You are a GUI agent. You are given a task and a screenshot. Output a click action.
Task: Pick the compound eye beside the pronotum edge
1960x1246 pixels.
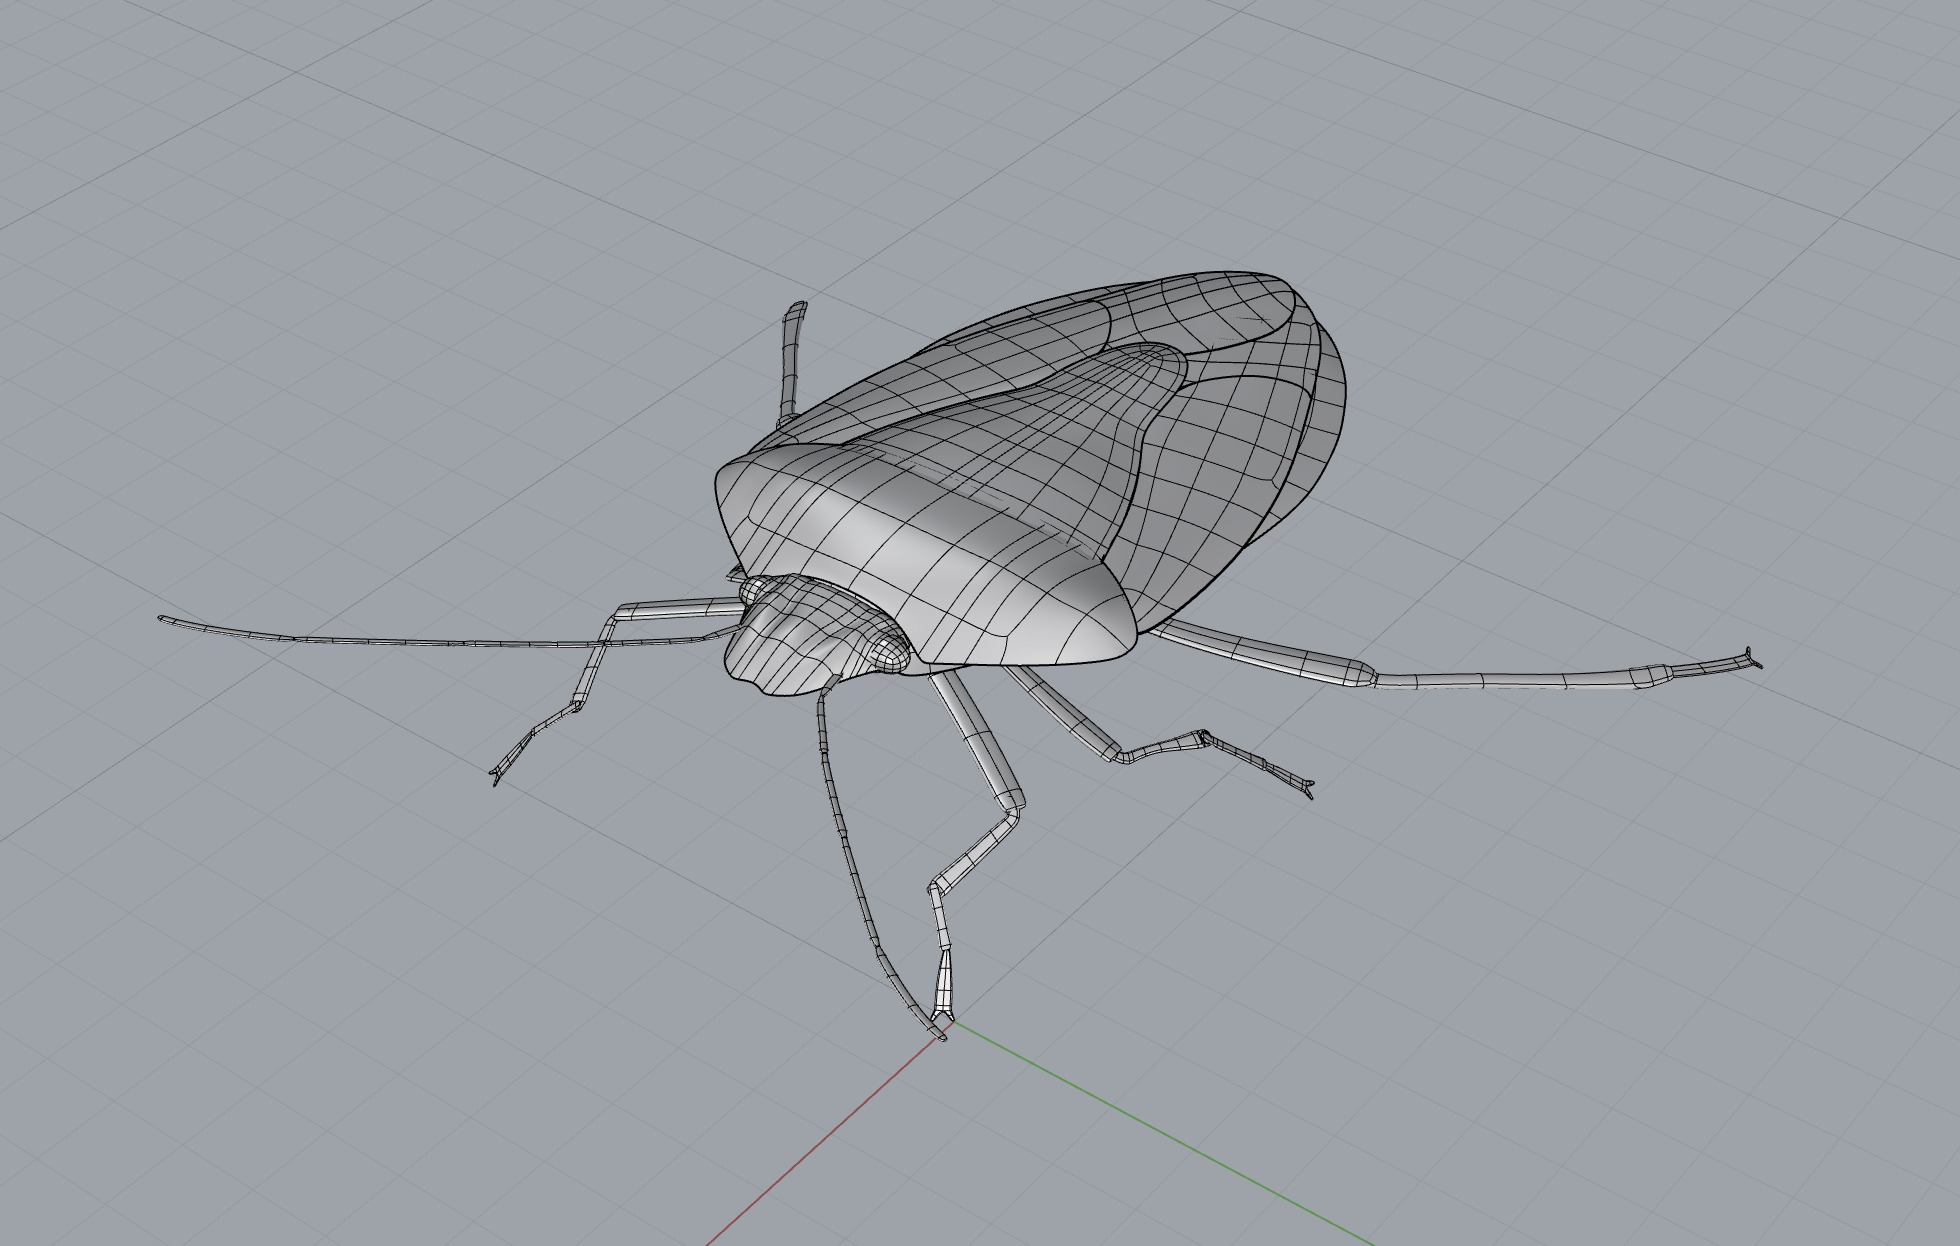(x=890, y=653)
